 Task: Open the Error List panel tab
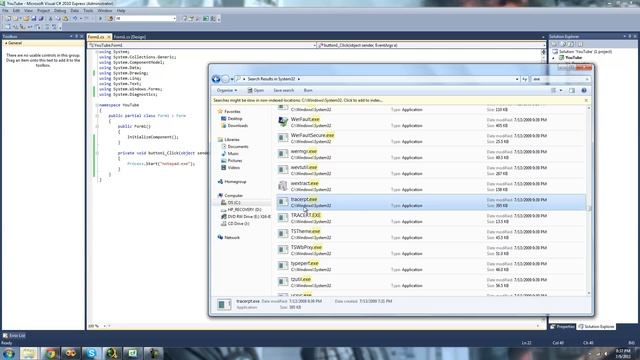point(14,336)
